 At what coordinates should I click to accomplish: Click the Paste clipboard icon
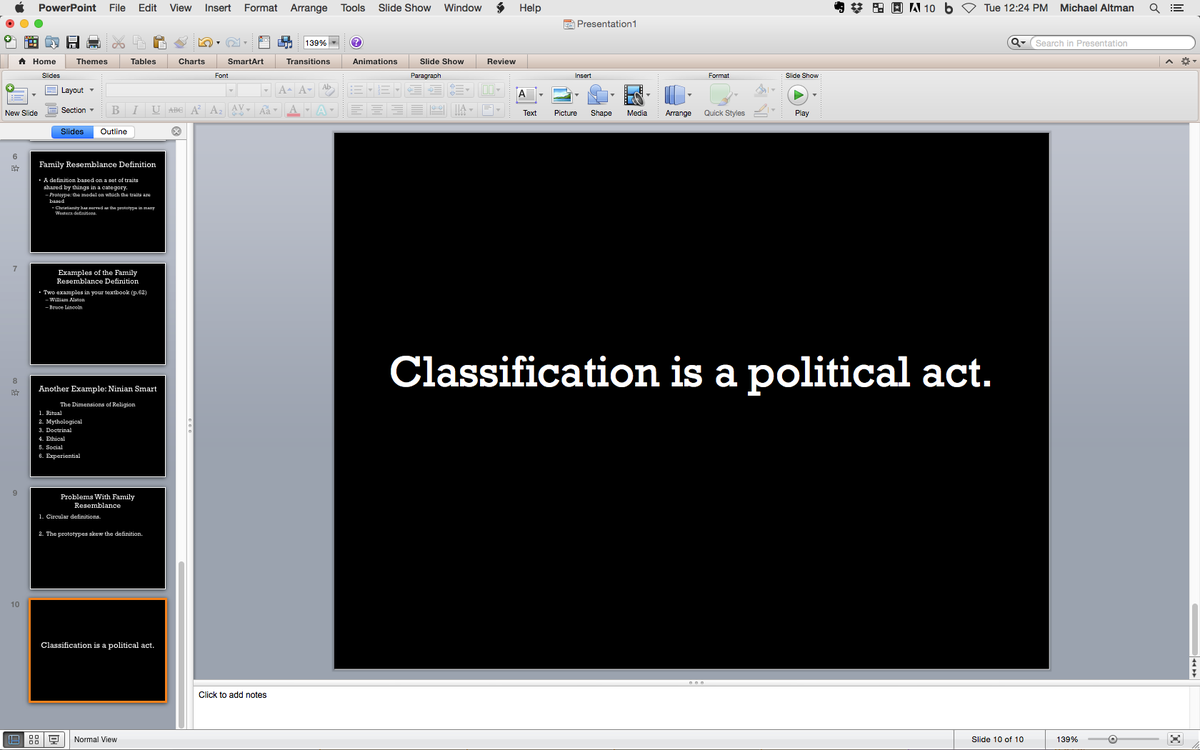point(159,42)
